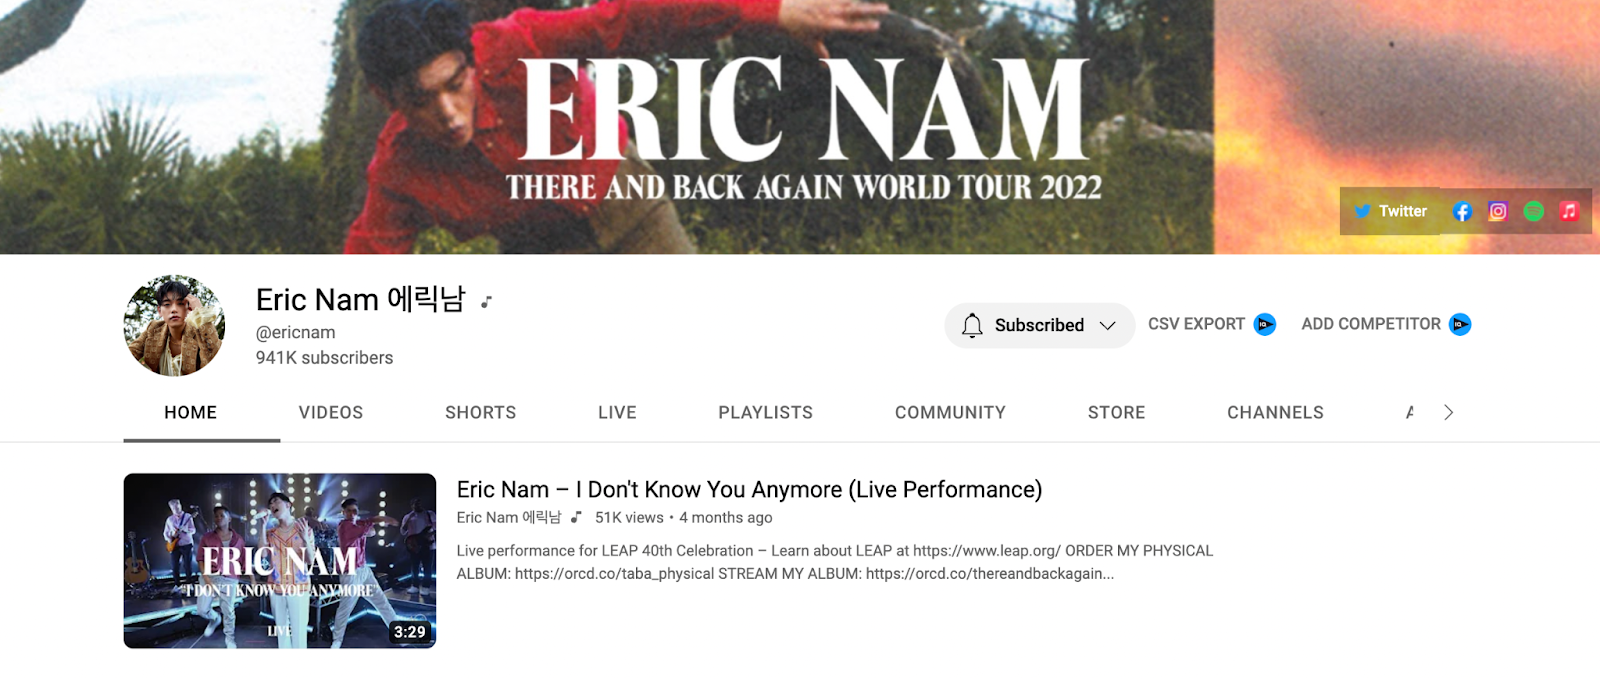Image resolution: width=1600 pixels, height=679 pixels.
Task: Show more tabs with right chevron
Action: click(x=1448, y=412)
